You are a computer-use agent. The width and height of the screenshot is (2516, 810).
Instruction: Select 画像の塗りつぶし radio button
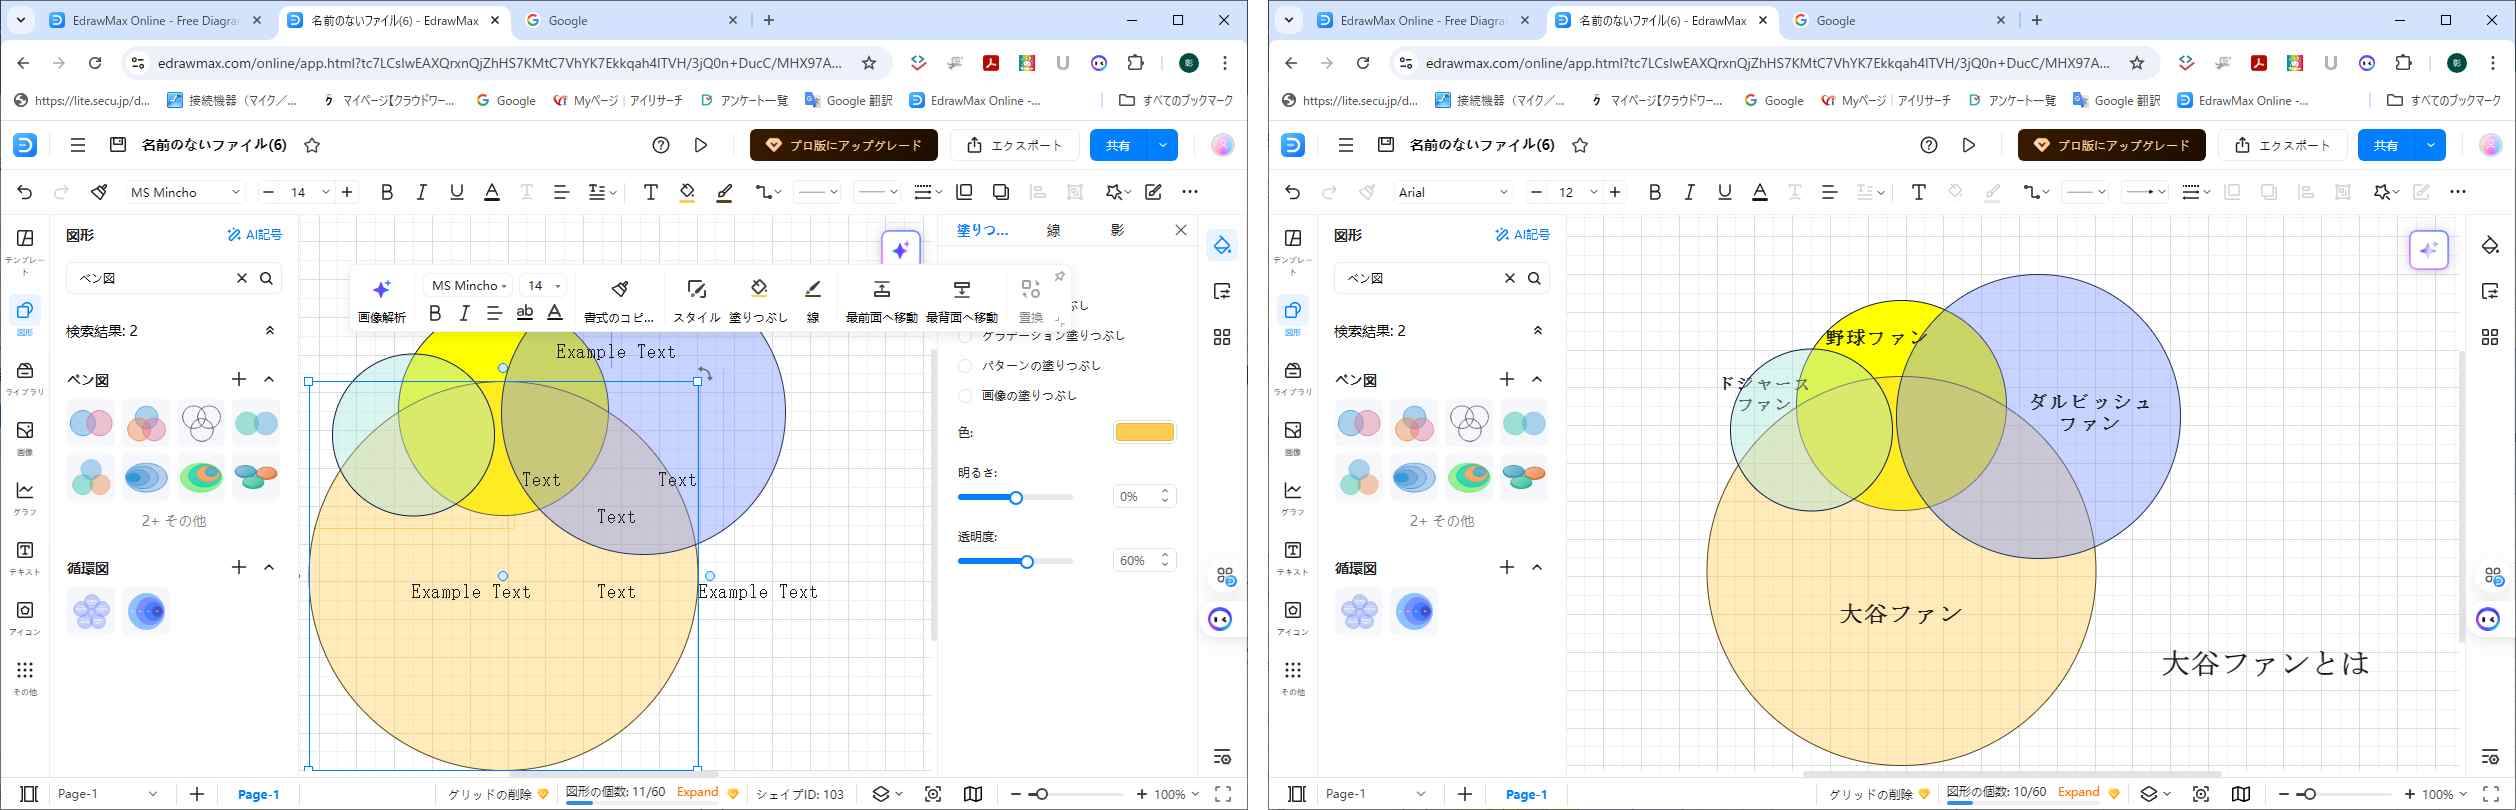(x=965, y=396)
